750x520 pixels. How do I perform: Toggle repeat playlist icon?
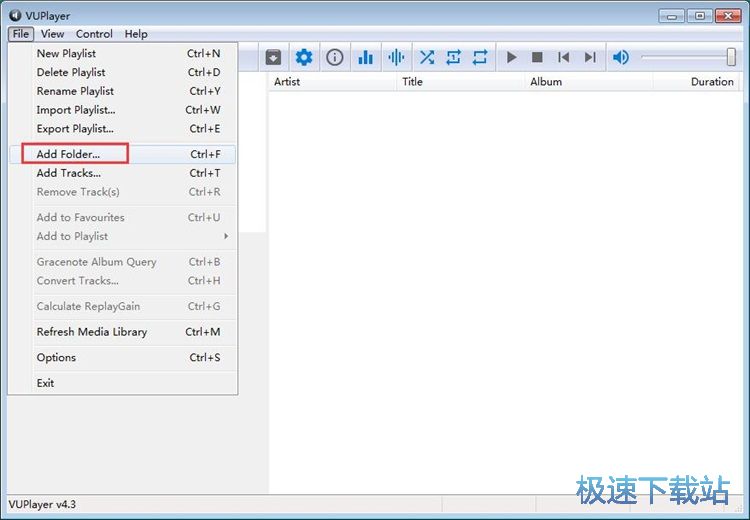click(x=480, y=57)
